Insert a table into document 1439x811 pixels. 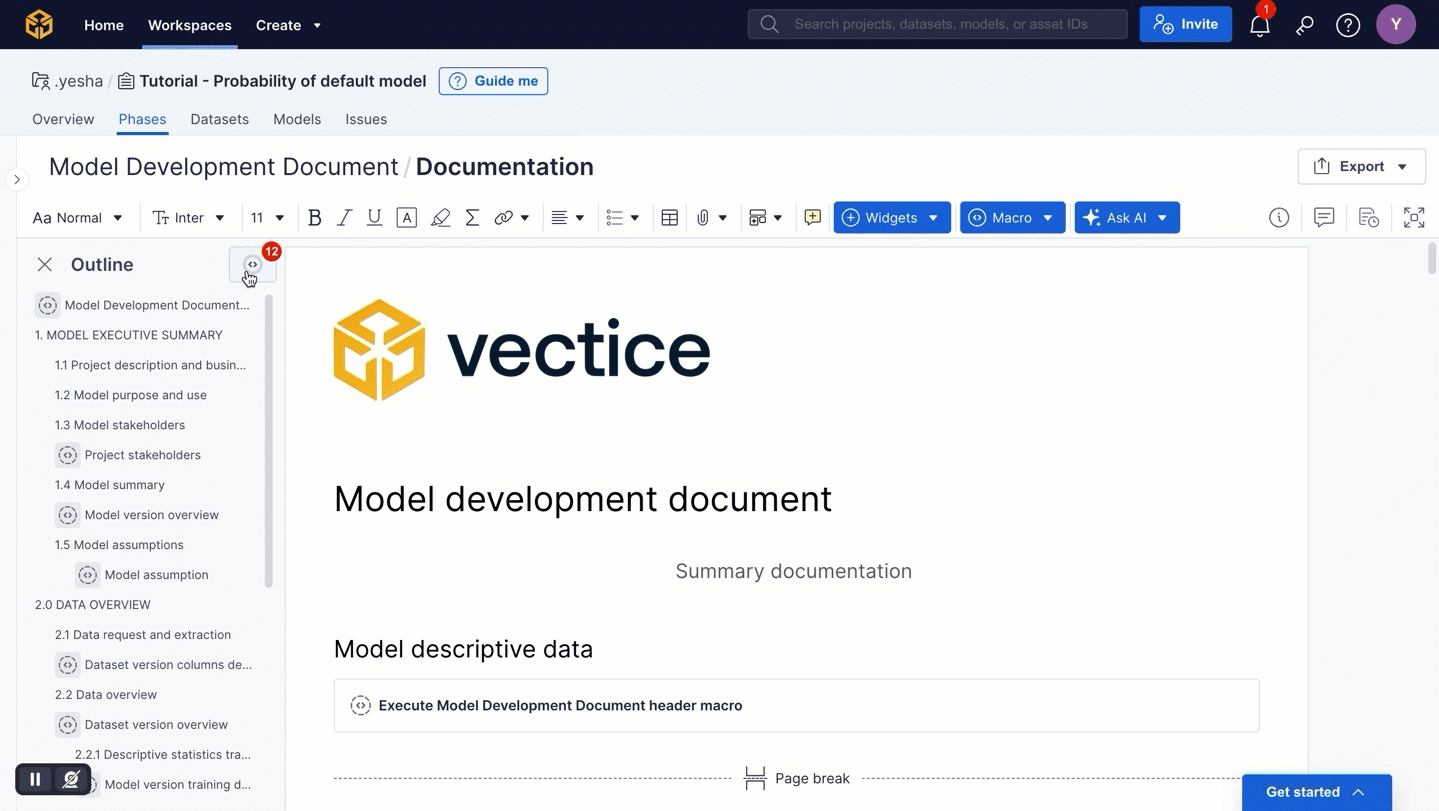tap(669, 218)
